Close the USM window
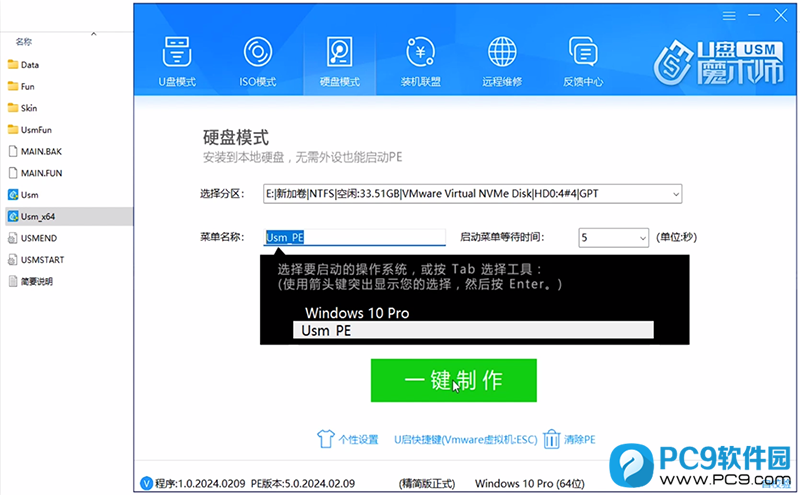 pos(781,15)
